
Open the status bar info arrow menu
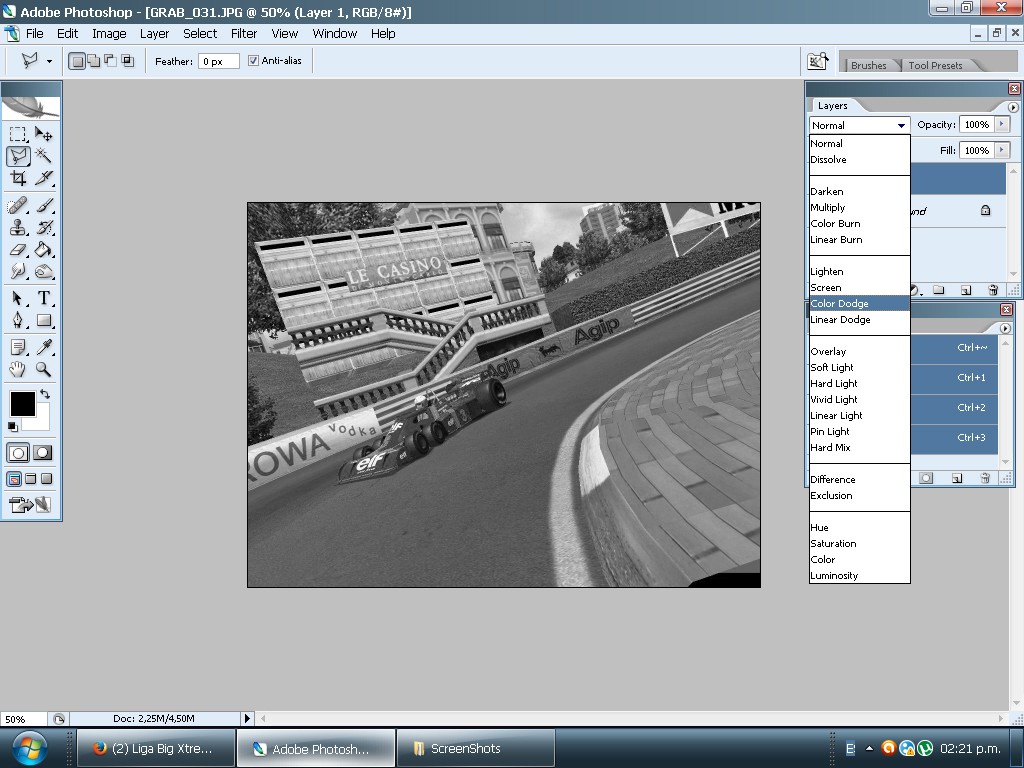248,718
